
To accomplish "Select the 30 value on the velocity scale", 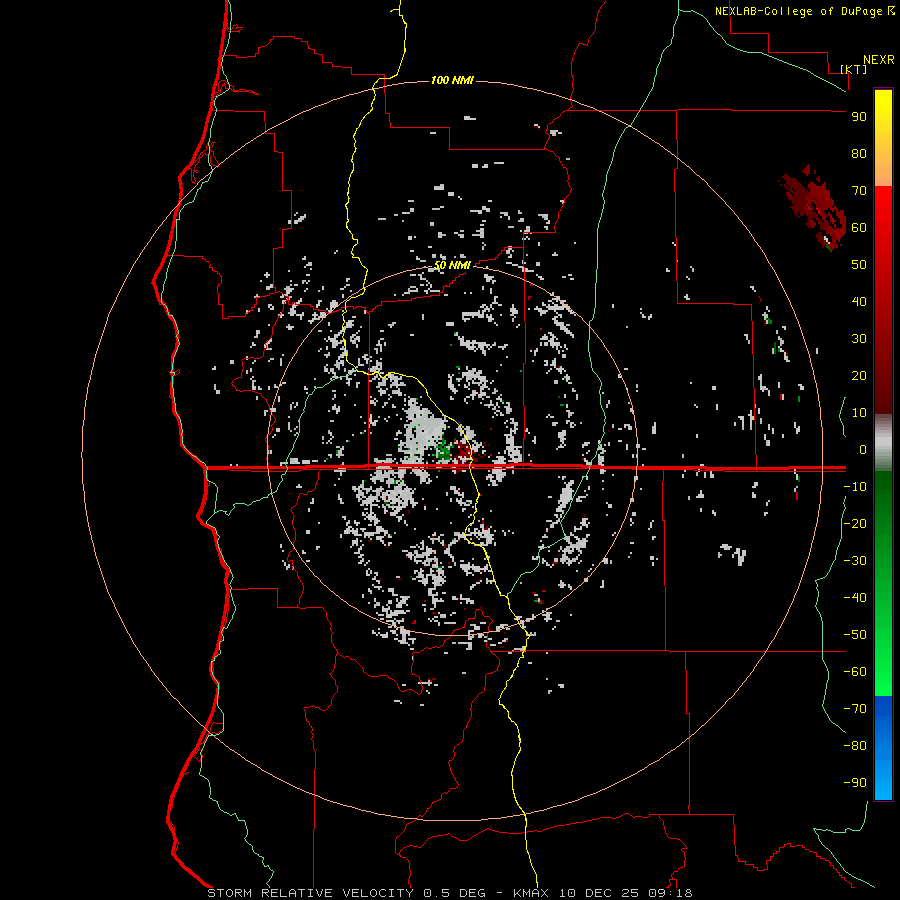I will 859,339.
